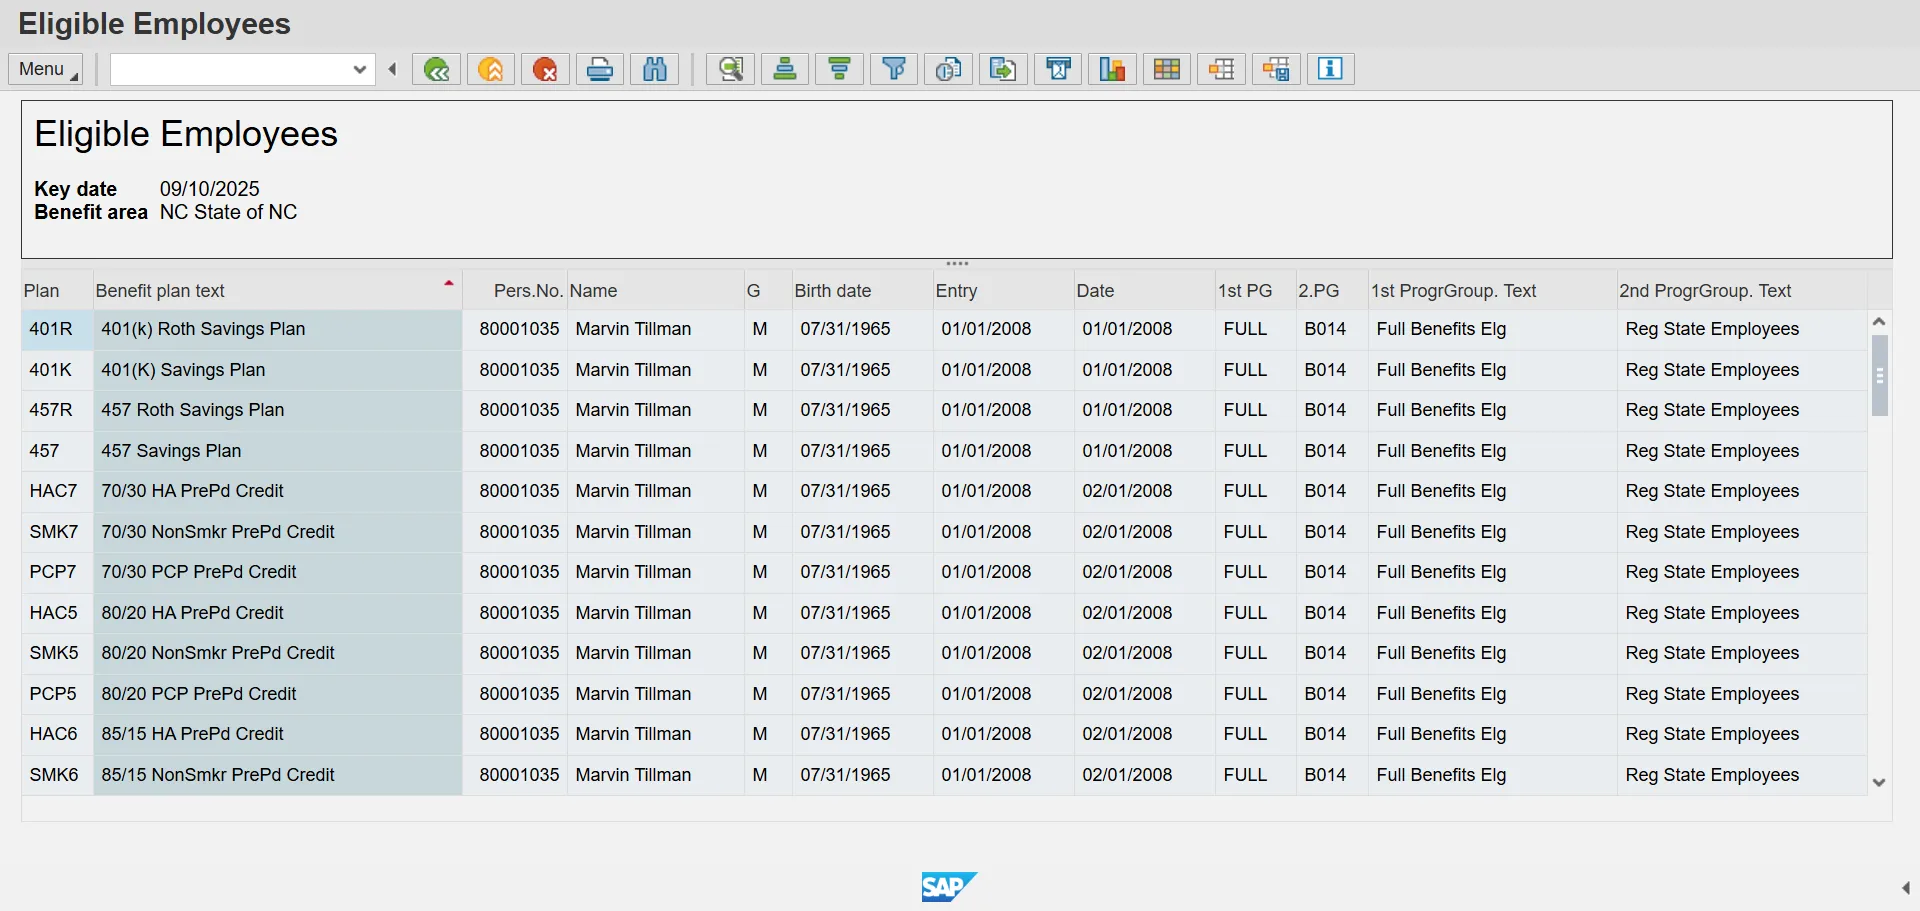Image resolution: width=1920 pixels, height=911 pixels.
Task: Expand side panel arrow at bottom right
Action: pyautogui.click(x=1905, y=888)
